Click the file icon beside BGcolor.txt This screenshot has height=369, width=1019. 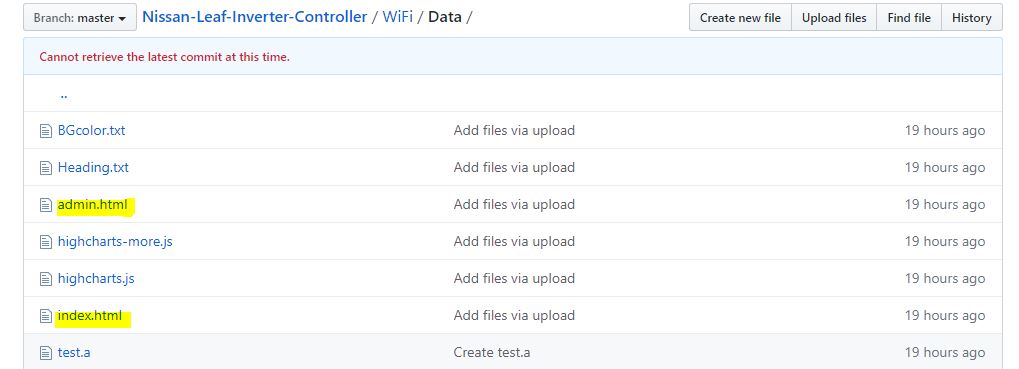click(x=45, y=131)
